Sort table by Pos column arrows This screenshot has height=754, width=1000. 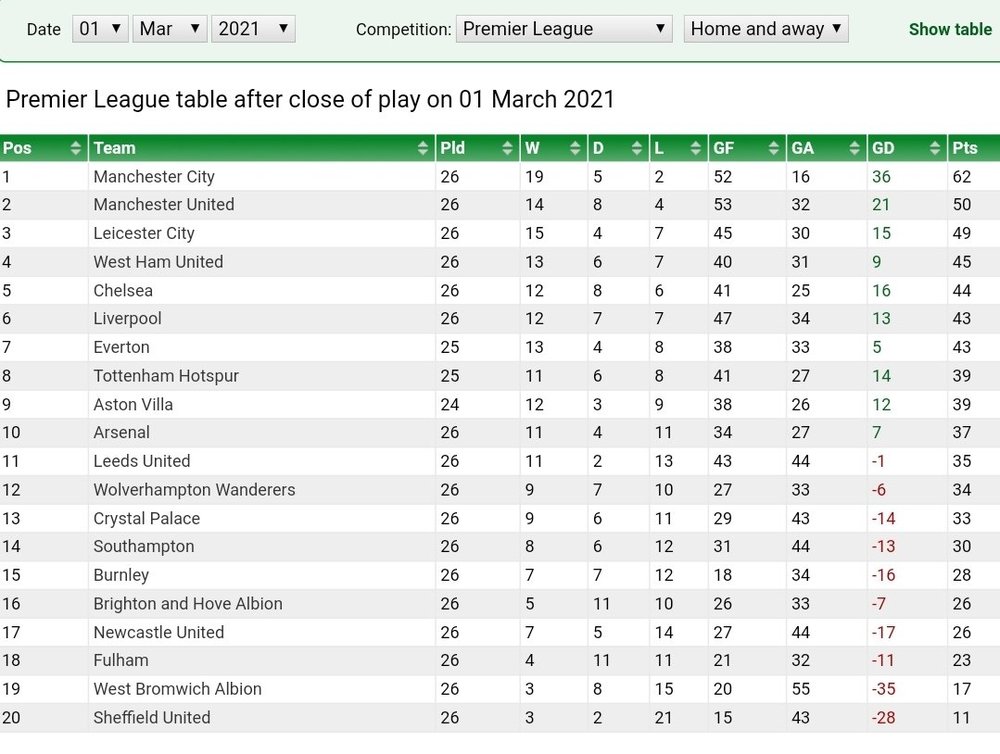tap(76, 148)
